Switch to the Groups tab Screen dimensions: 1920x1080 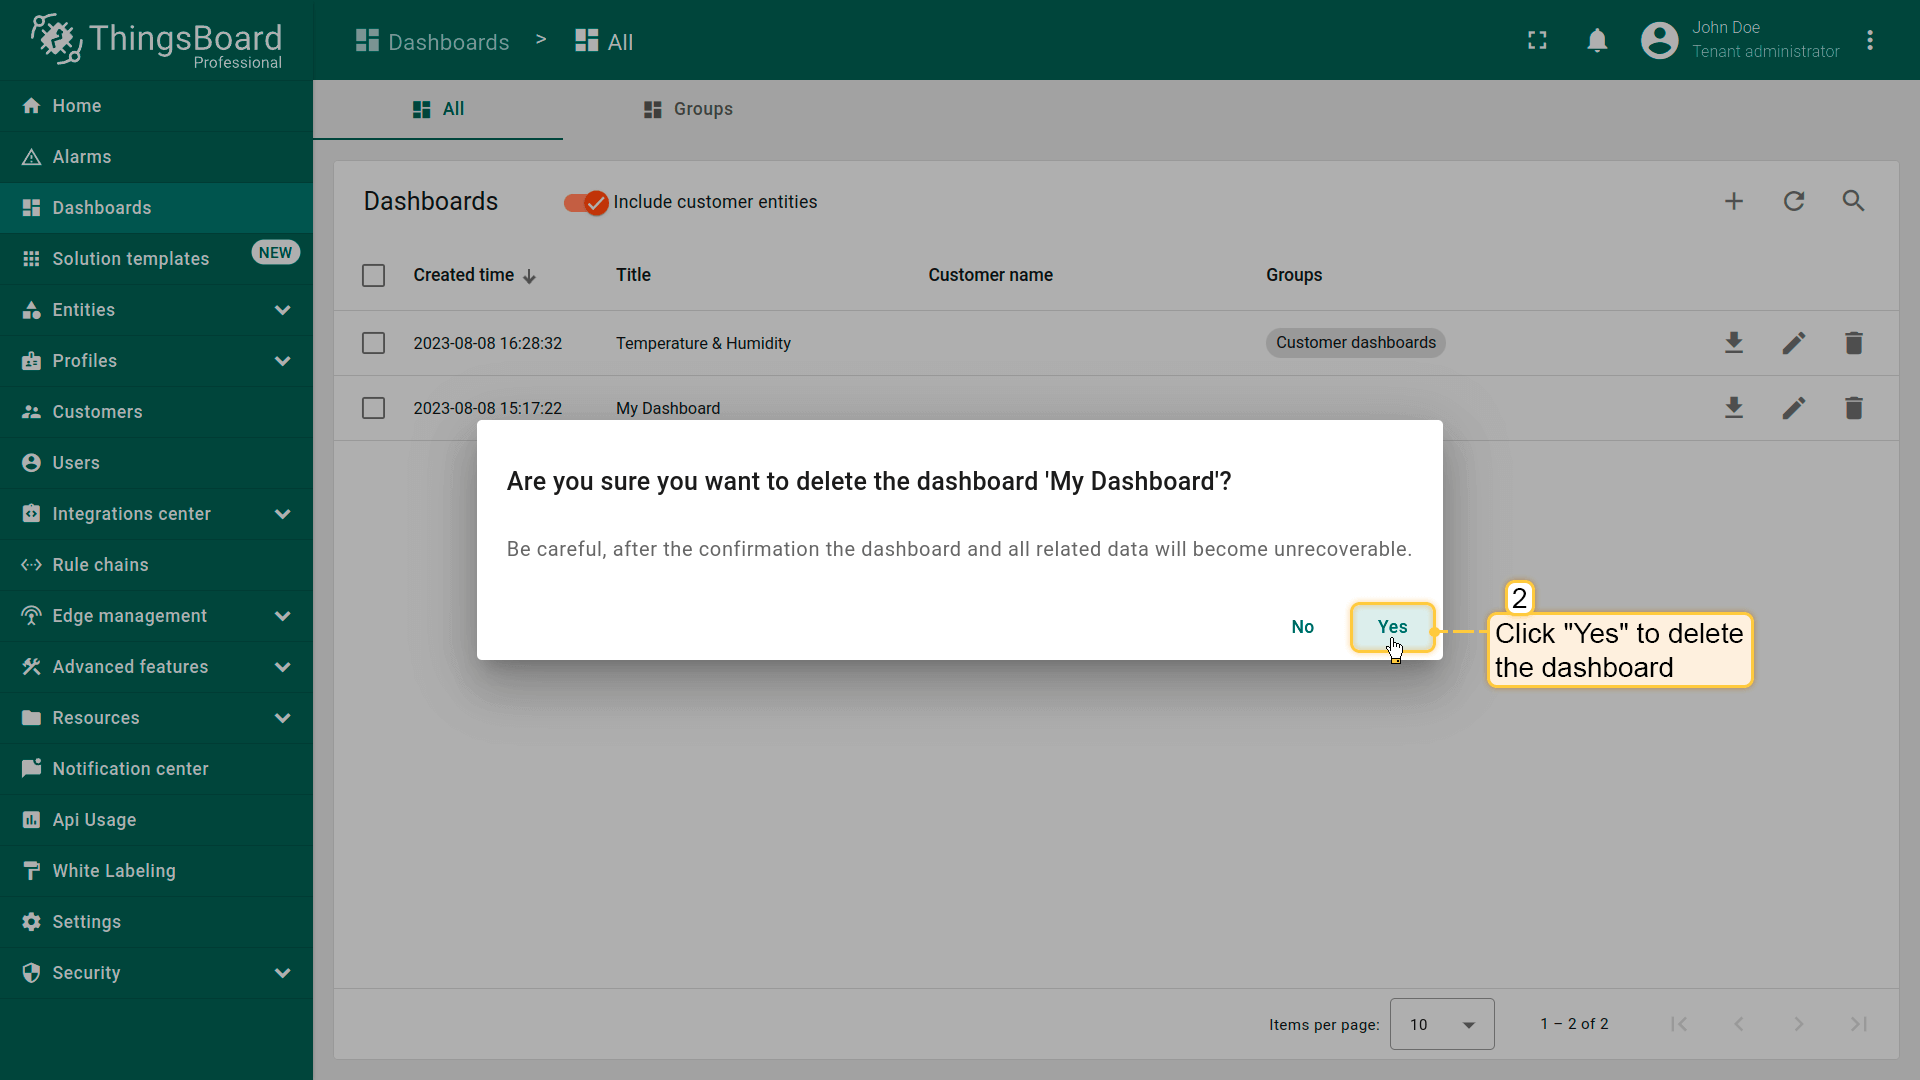coord(688,109)
